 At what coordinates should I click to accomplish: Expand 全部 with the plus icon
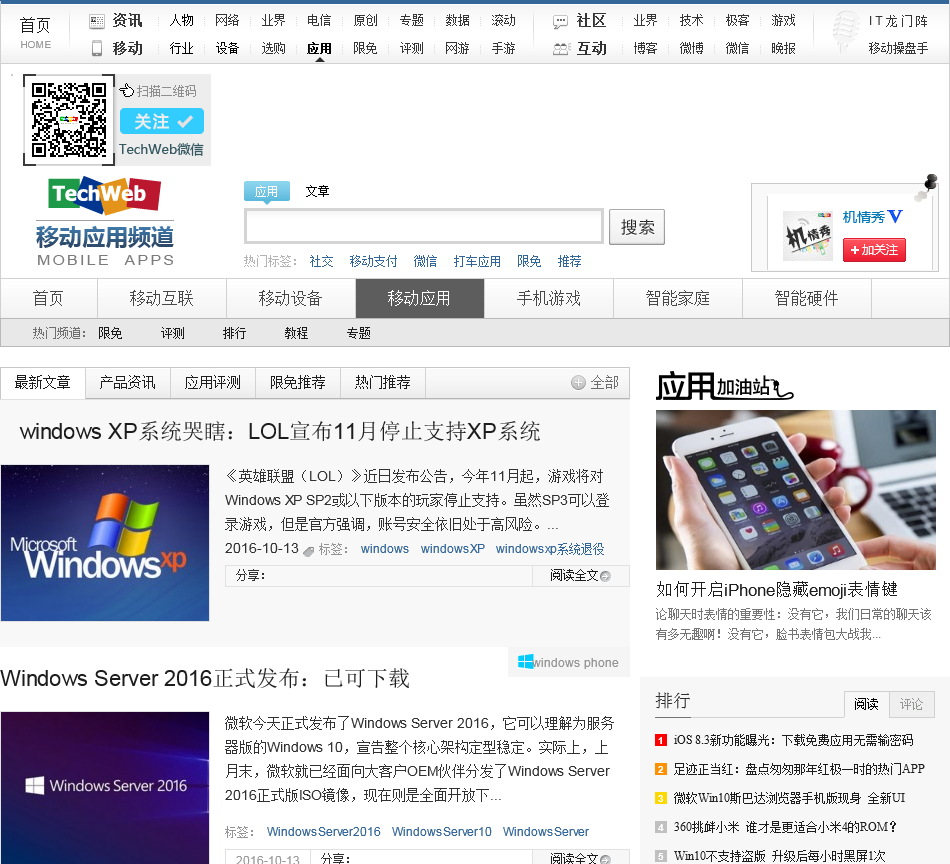click(595, 382)
